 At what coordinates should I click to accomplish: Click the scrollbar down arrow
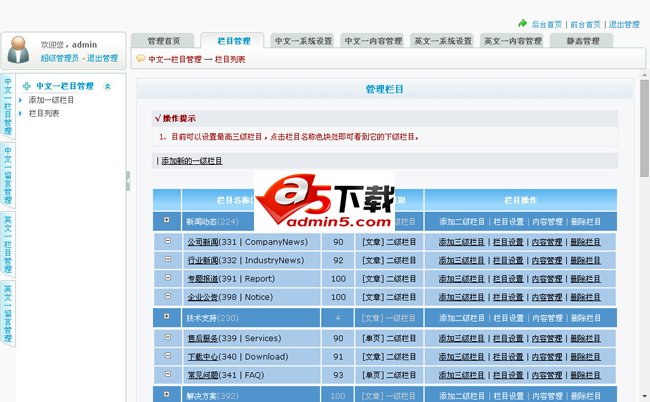click(644, 397)
